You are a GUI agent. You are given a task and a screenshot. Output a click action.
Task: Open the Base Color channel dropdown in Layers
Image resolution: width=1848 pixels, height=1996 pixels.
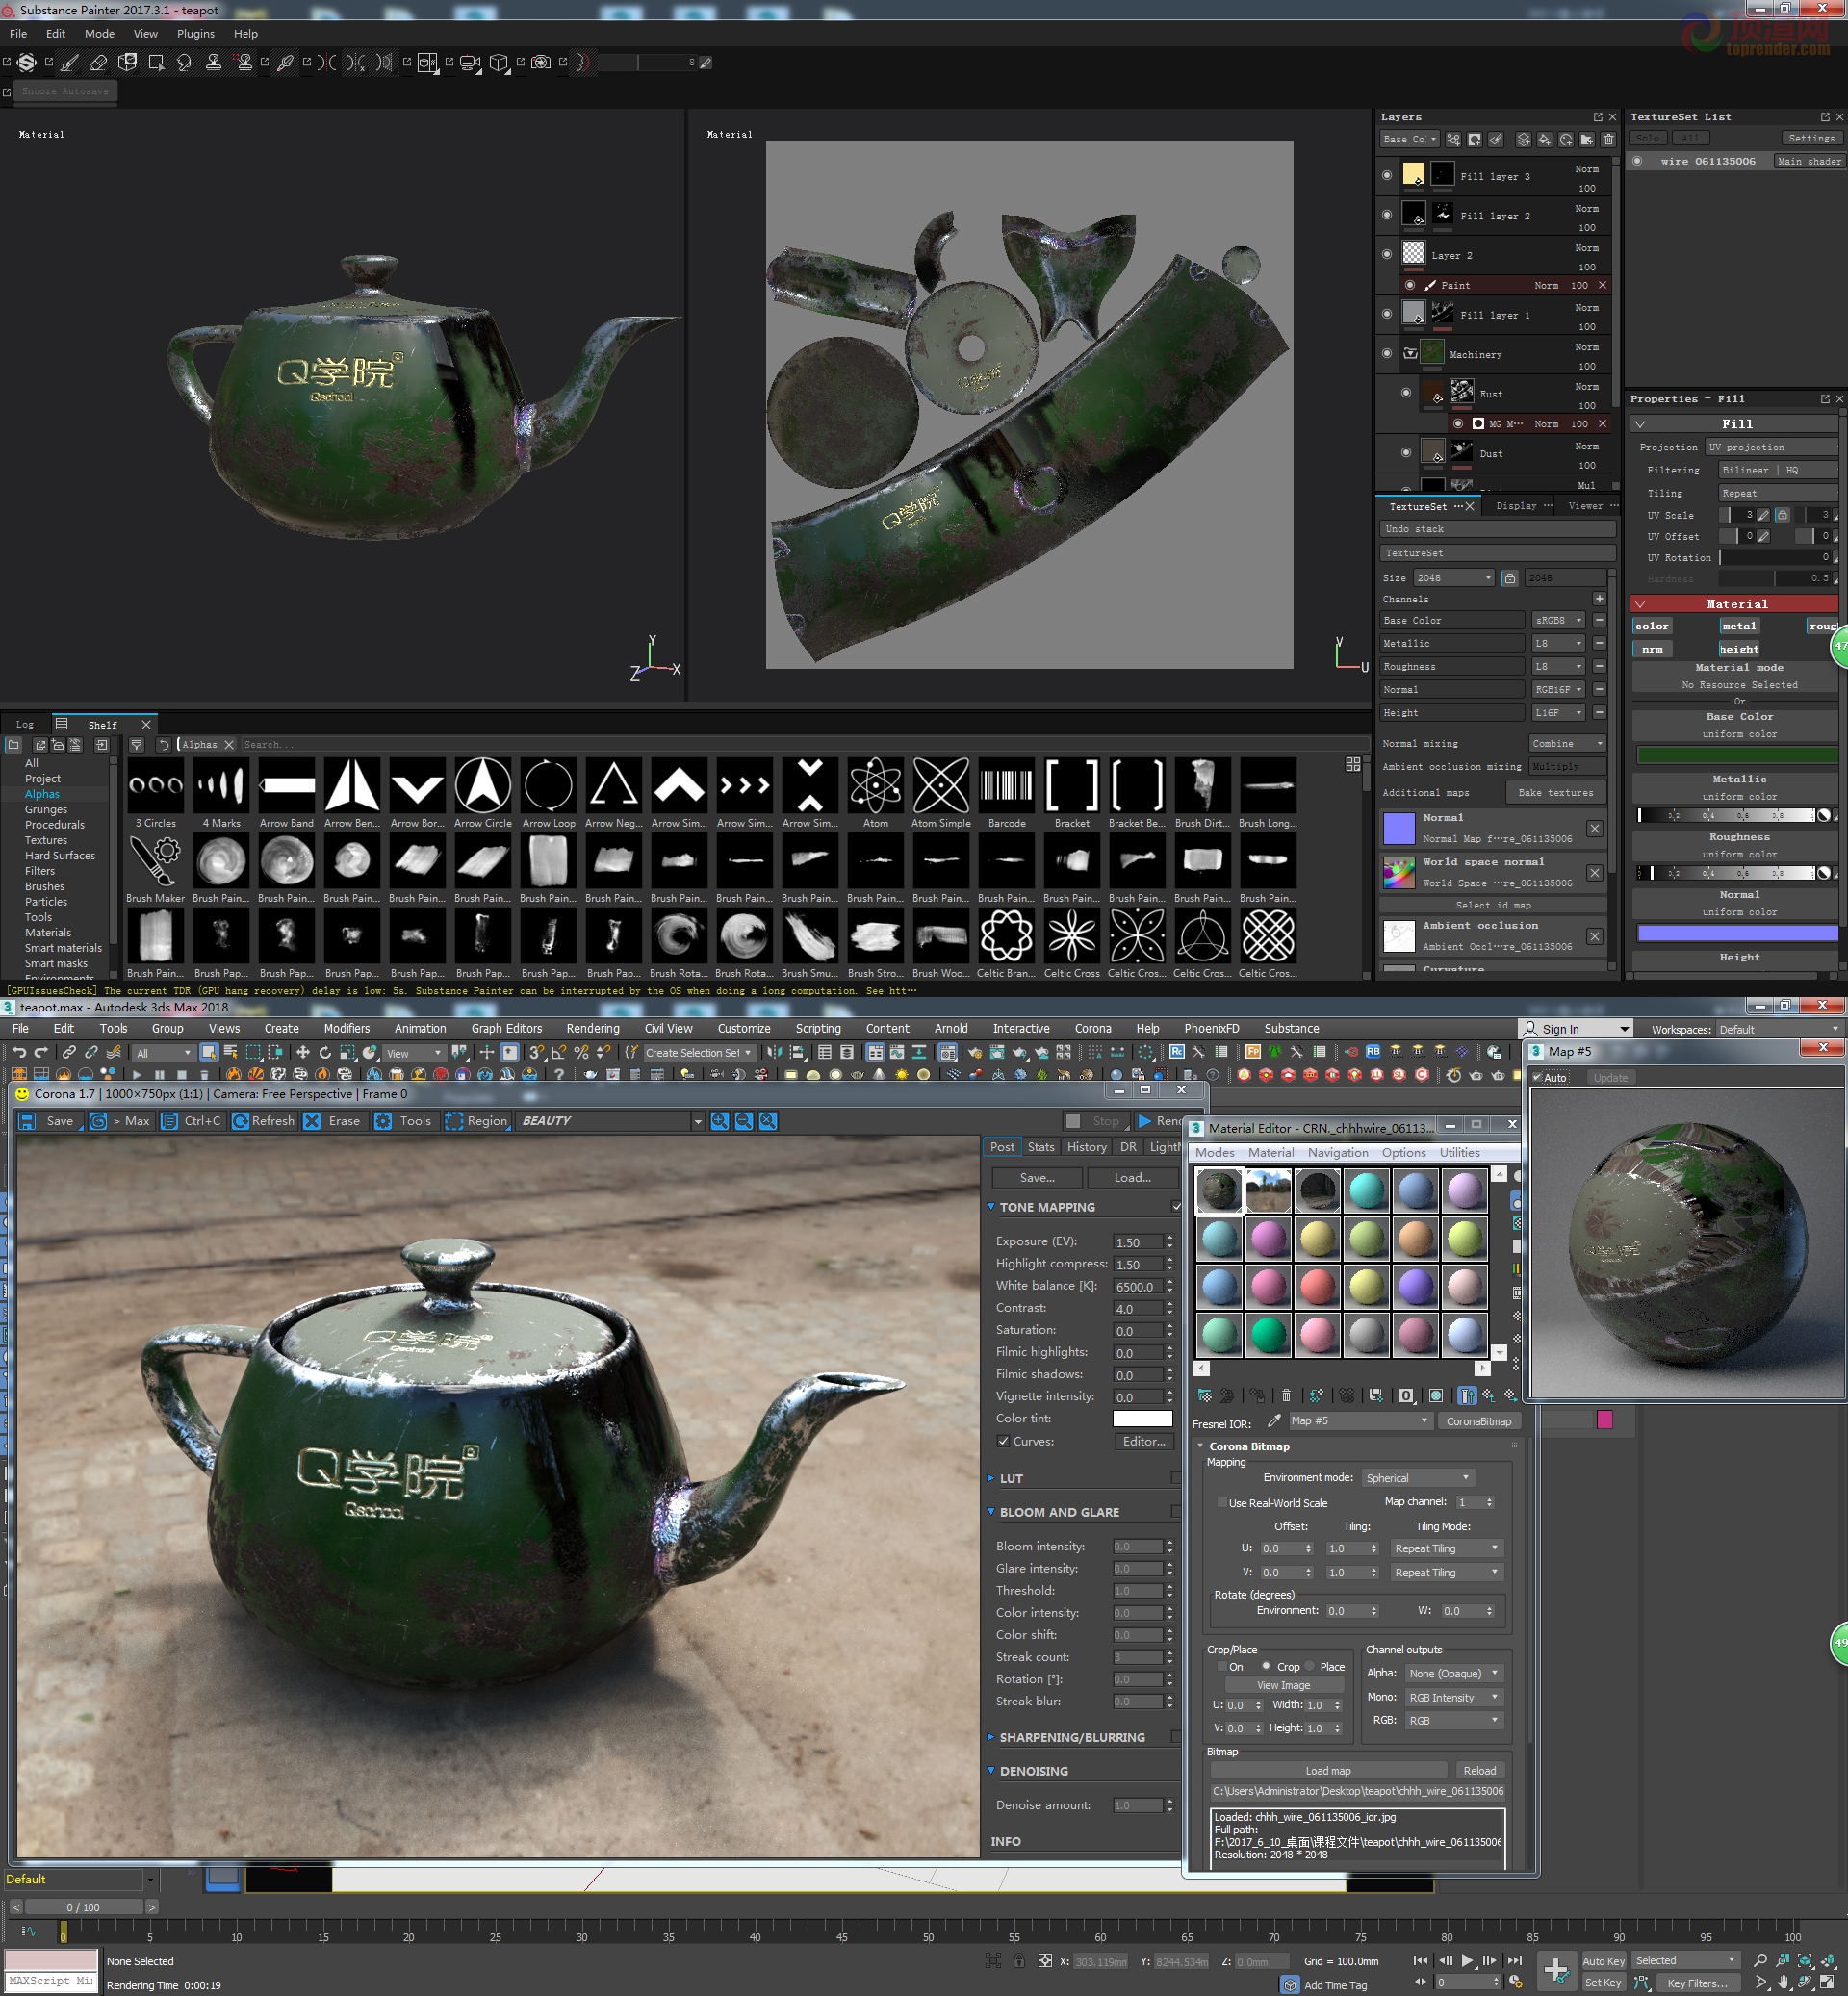pyautogui.click(x=1409, y=139)
